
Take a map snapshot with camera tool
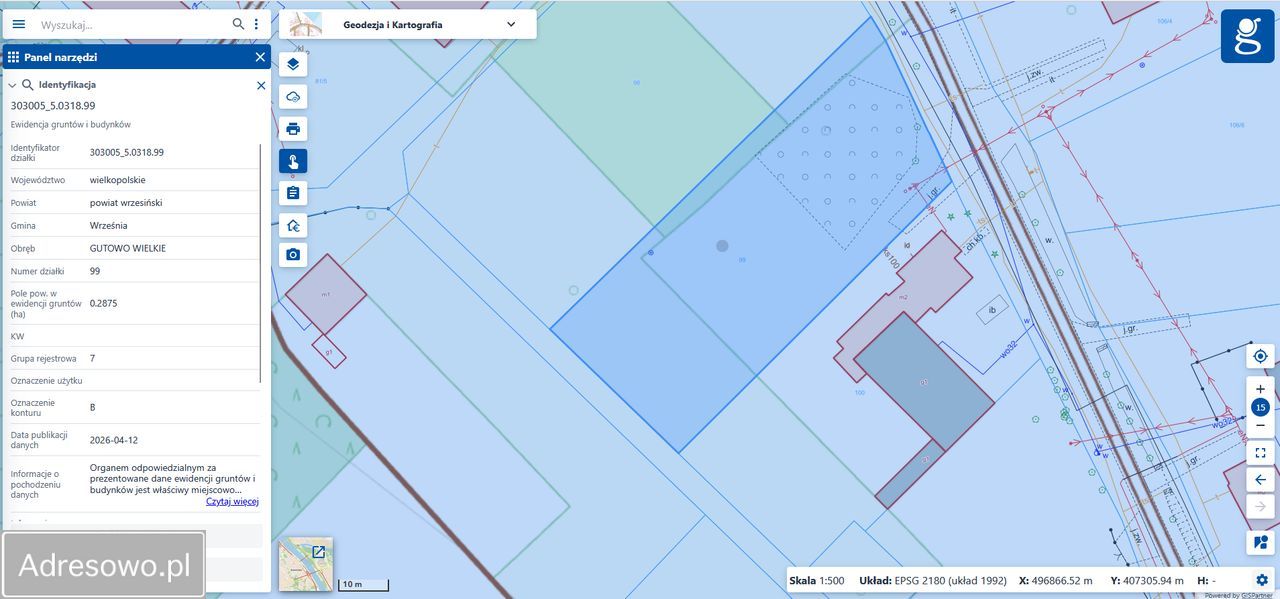(293, 255)
